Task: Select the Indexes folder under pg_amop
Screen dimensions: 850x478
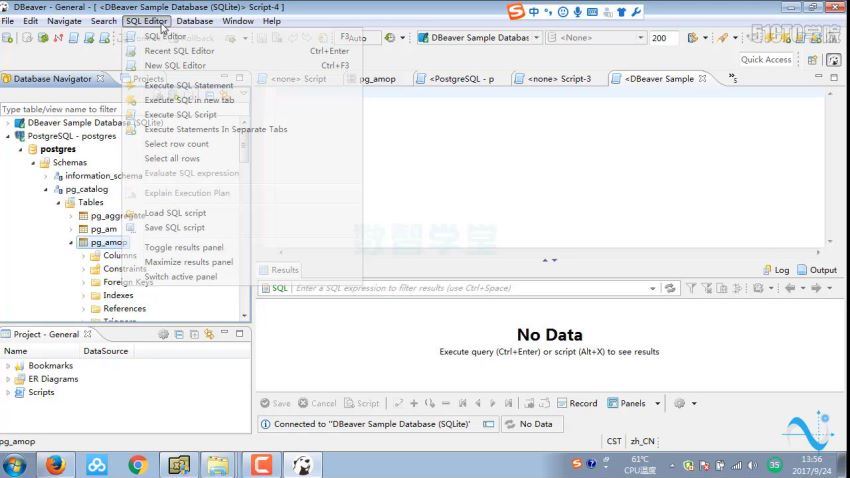Action: (x=118, y=295)
